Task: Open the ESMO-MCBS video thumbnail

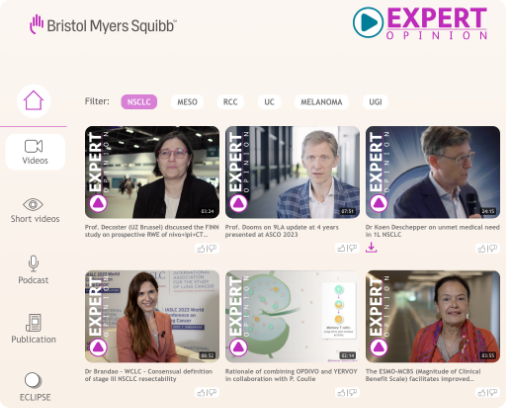Action: 433,316
